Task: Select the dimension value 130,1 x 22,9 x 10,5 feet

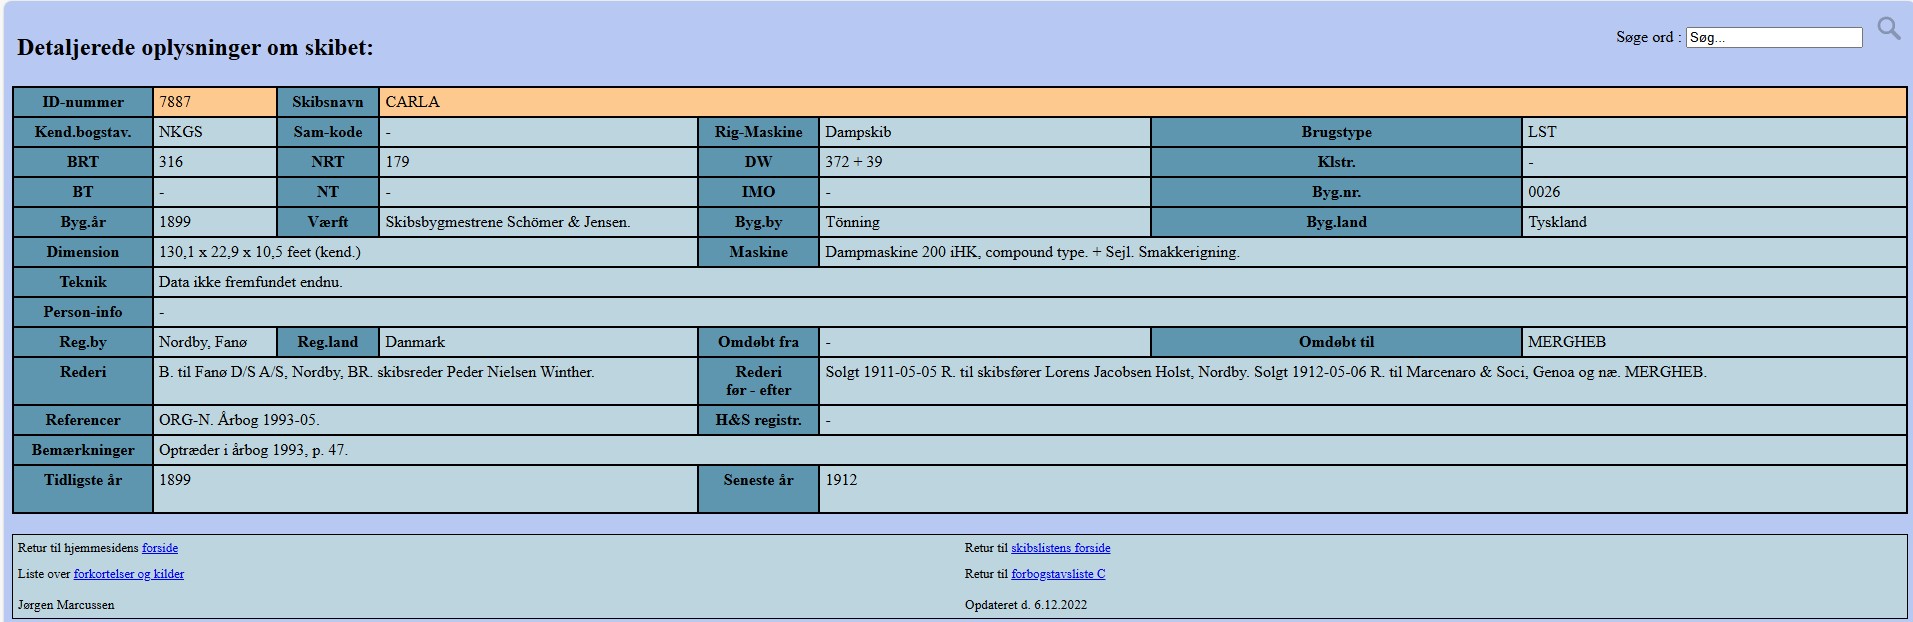Action: [x=259, y=252]
